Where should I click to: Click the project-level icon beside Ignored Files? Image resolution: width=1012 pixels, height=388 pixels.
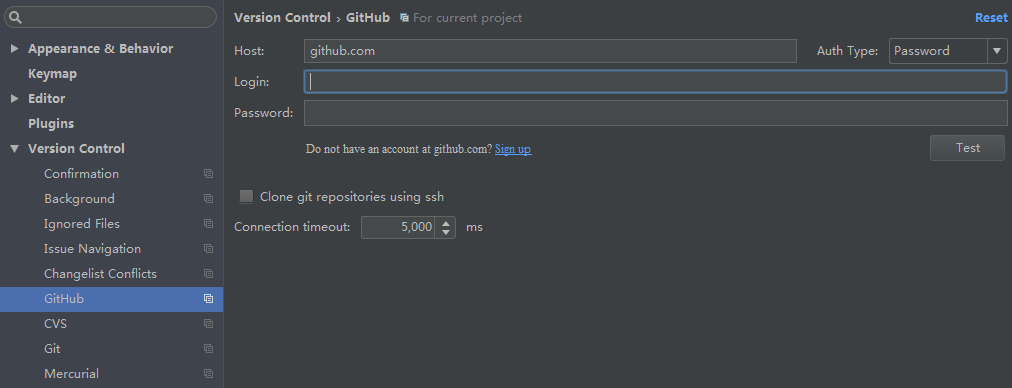(208, 224)
